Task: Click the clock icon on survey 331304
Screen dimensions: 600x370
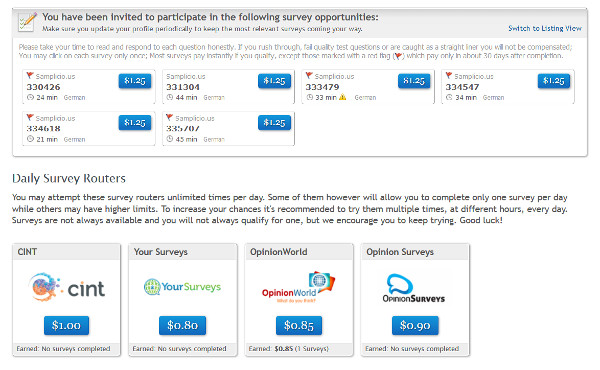Action: [170, 98]
